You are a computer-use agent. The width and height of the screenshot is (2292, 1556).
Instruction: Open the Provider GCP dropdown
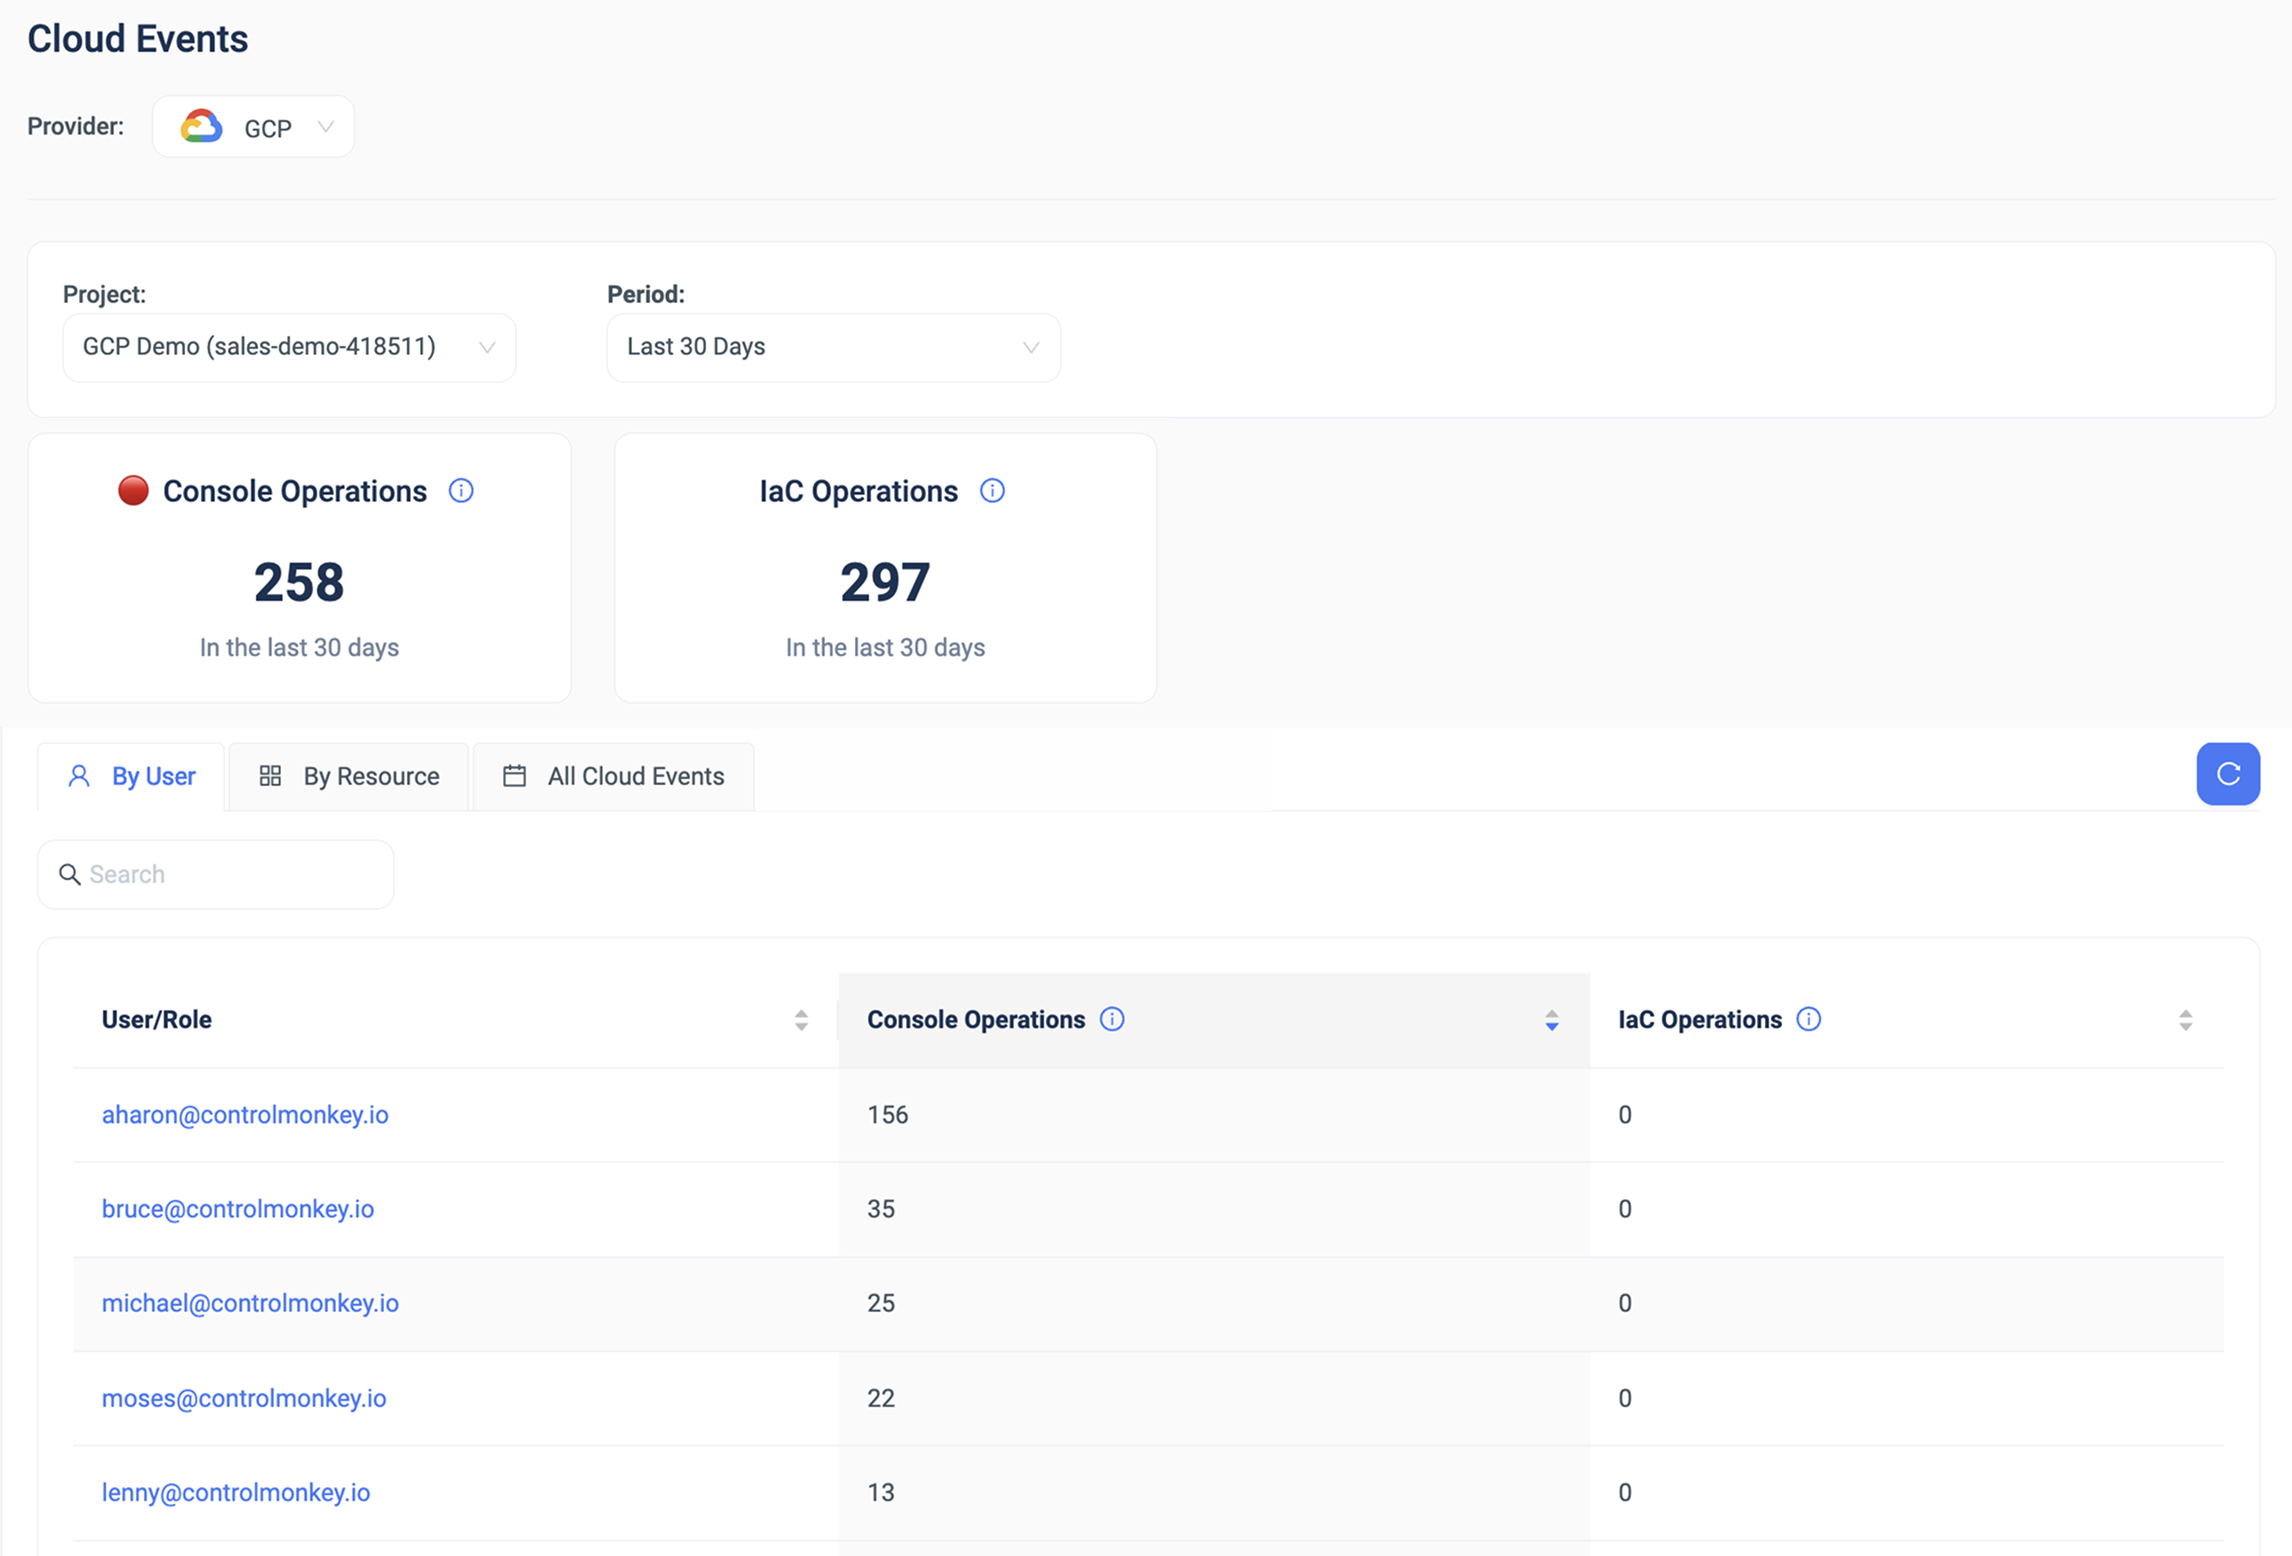click(254, 127)
